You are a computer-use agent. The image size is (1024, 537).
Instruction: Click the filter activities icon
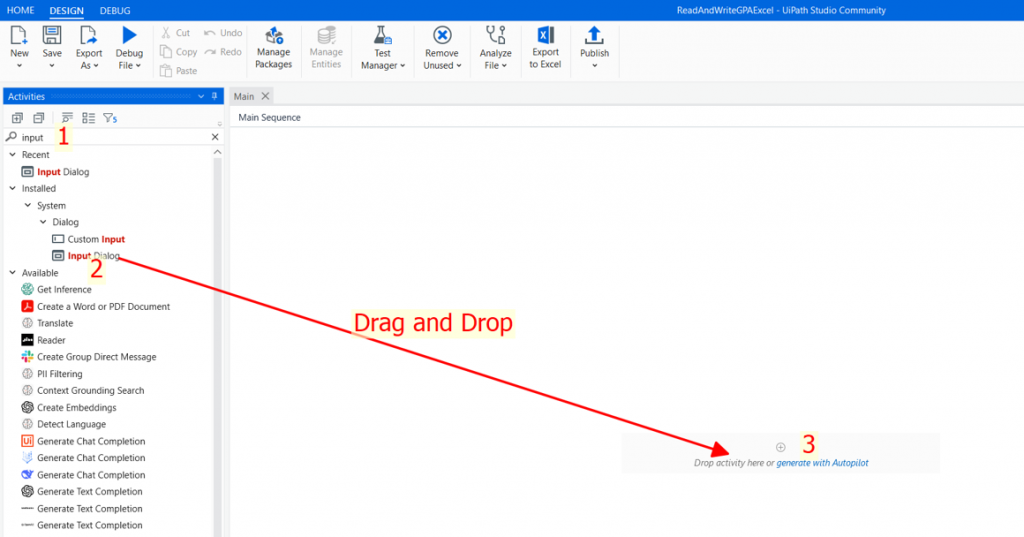(x=110, y=118)
